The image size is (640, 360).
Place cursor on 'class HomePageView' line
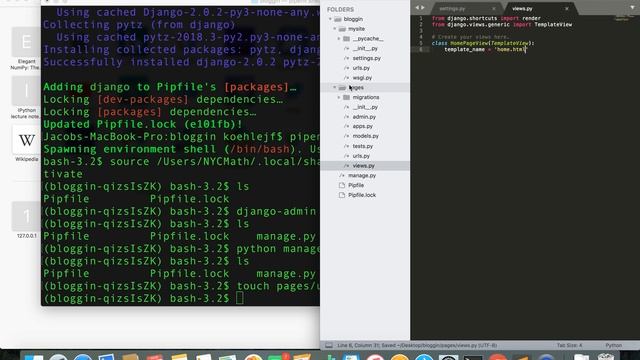483,43
